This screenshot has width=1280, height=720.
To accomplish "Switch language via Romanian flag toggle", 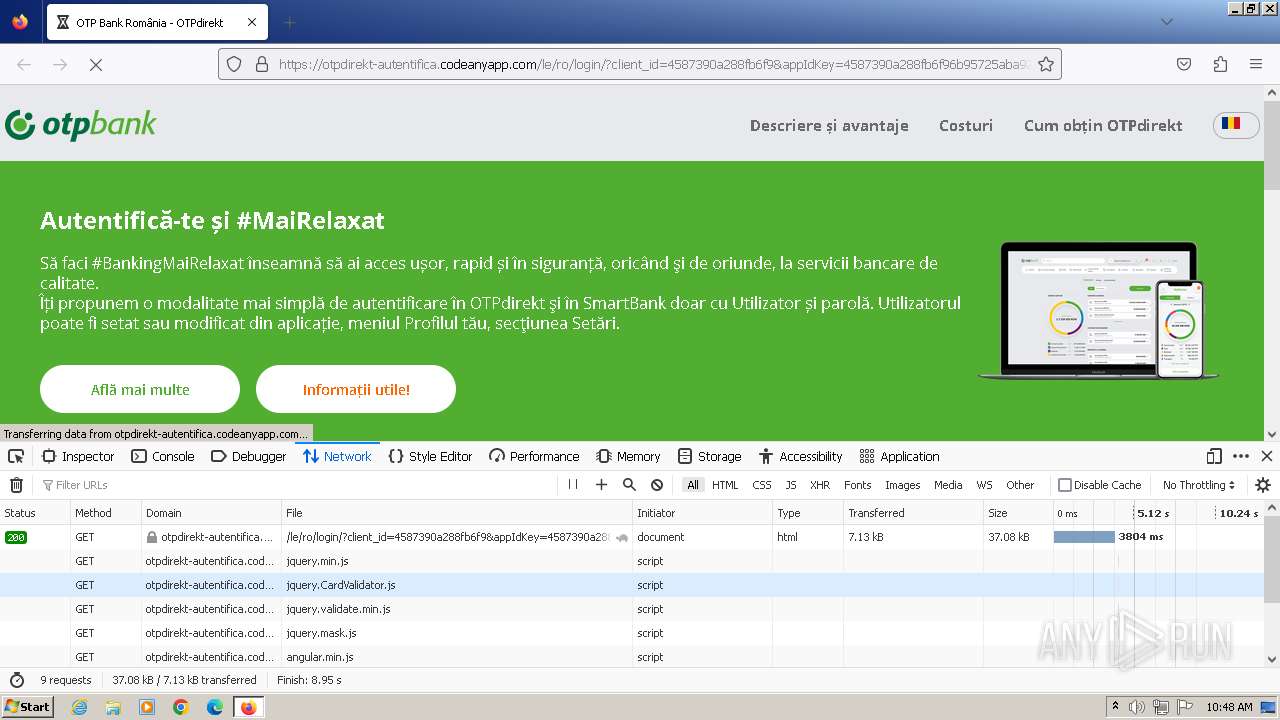I will pyautogui.click(x=1236, y=125).
